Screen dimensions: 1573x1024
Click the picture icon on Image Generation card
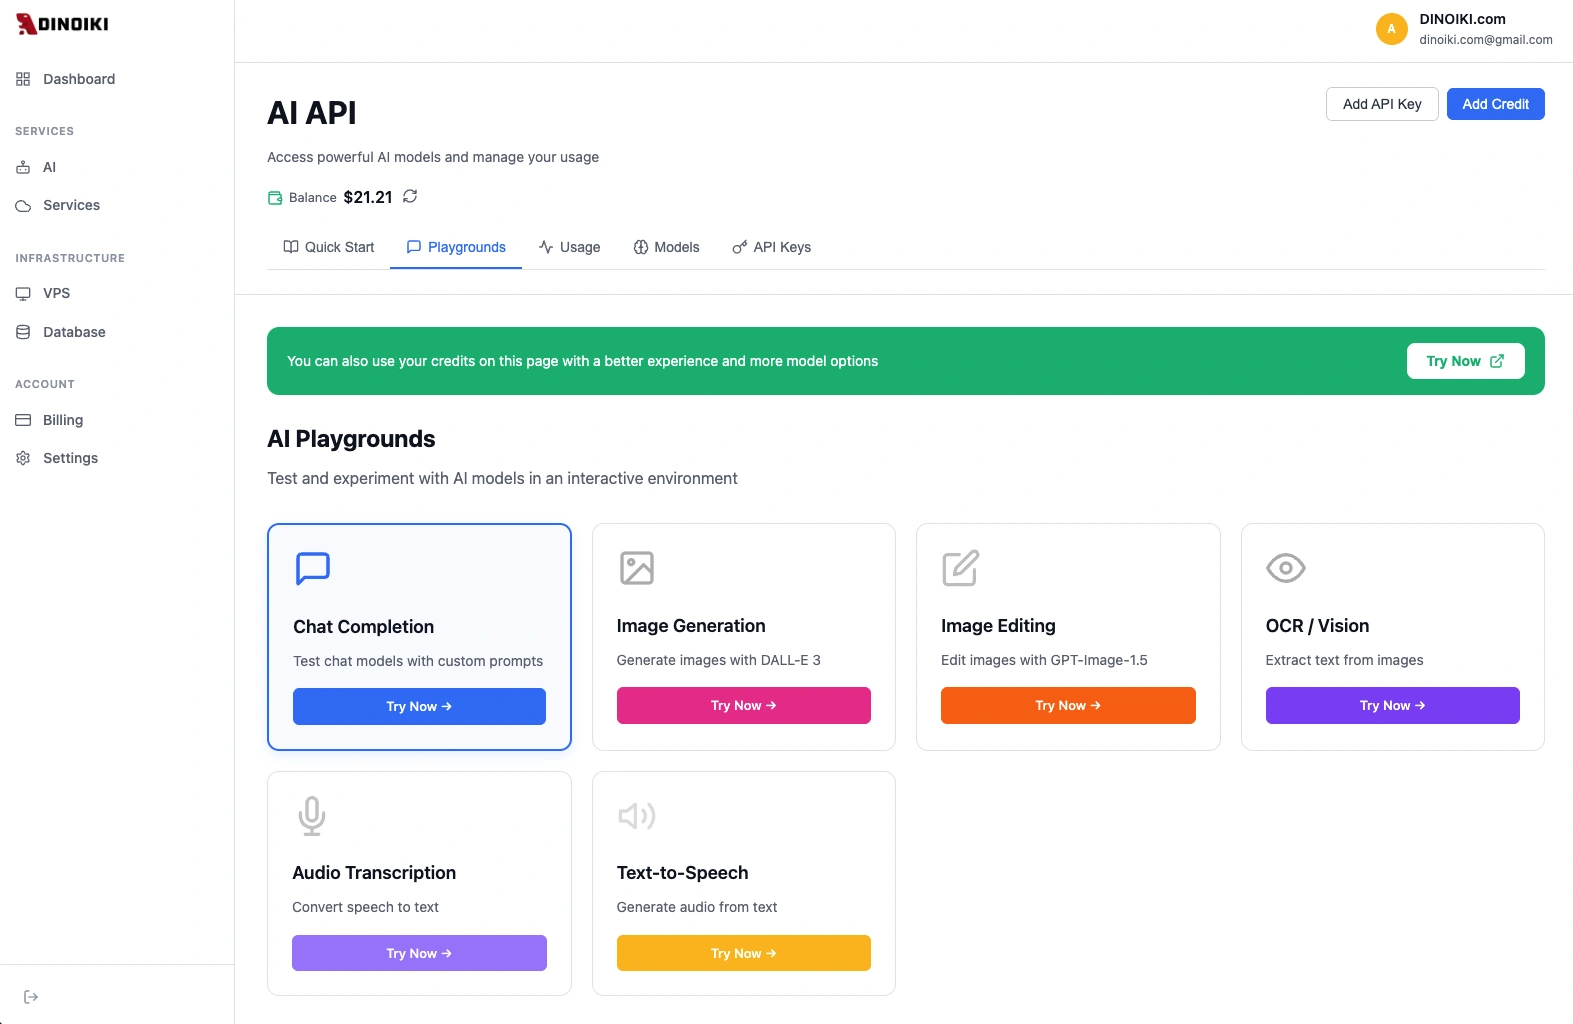(x=636, y=568)
